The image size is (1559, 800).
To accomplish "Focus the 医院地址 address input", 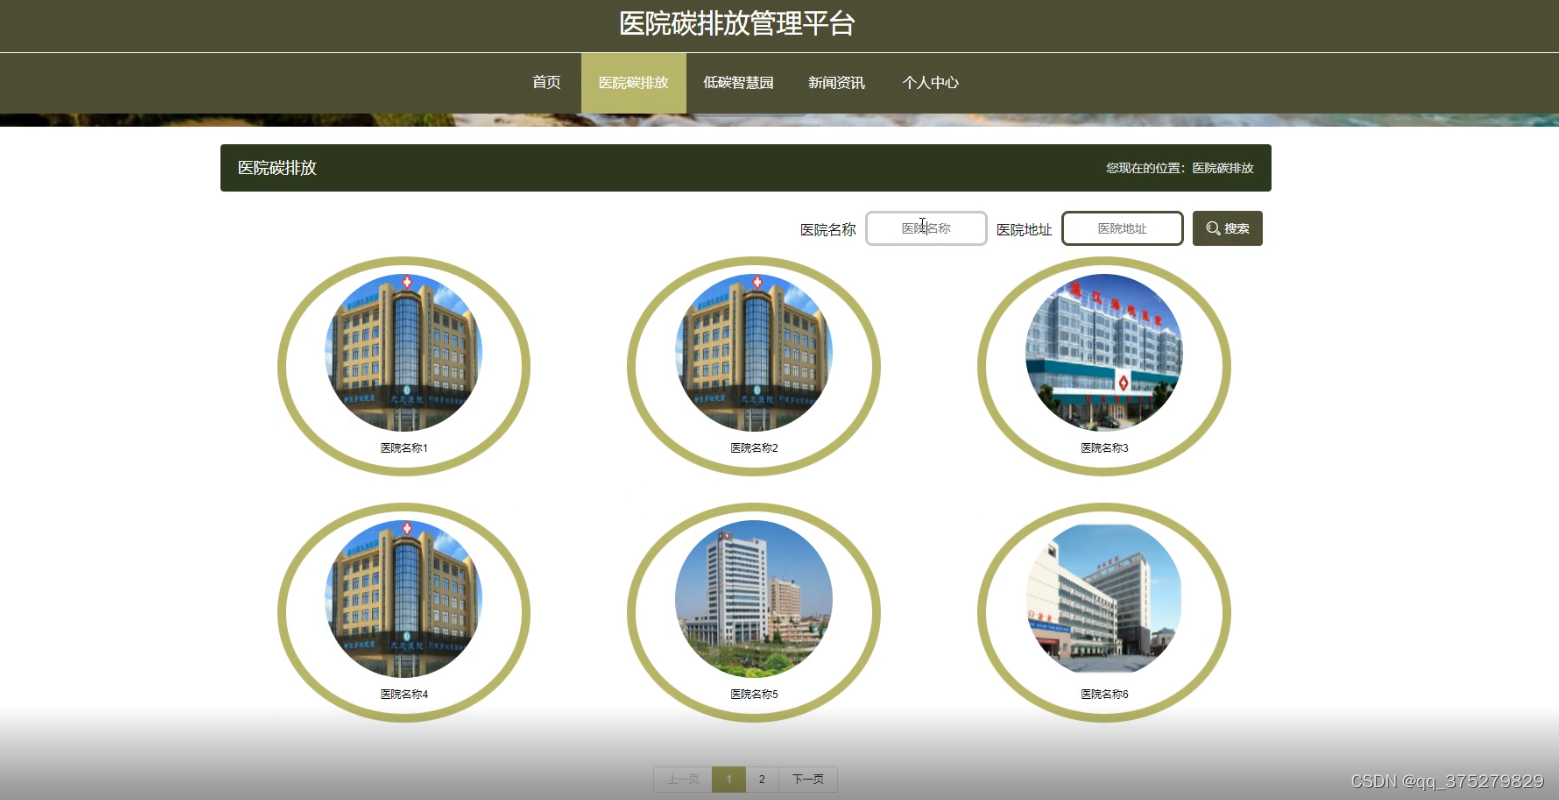I will pyautogui.click(x=1121, y=228).
